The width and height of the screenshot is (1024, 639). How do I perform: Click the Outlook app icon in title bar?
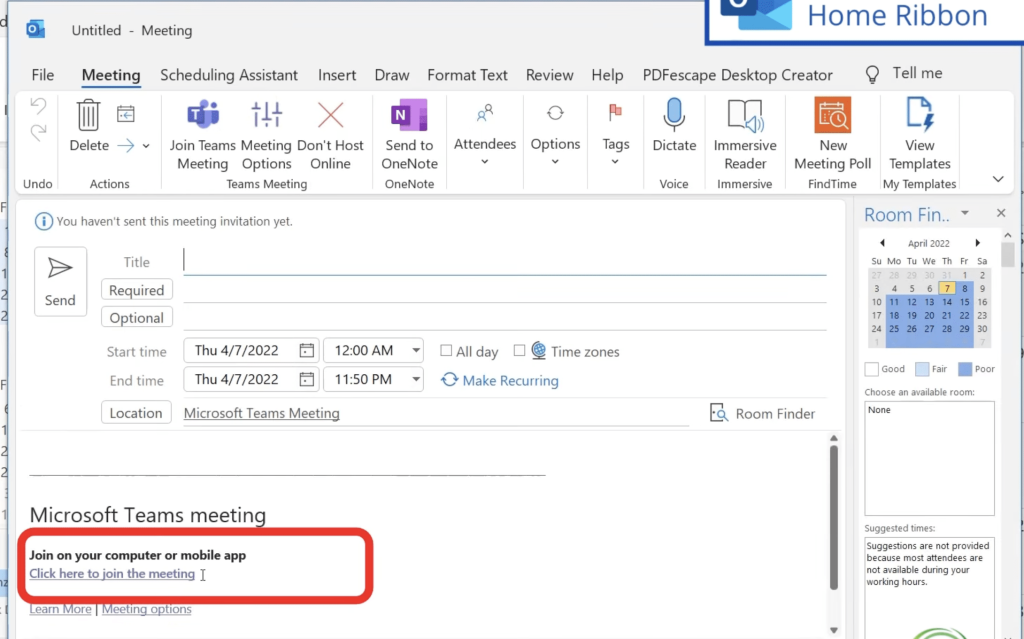35,29
